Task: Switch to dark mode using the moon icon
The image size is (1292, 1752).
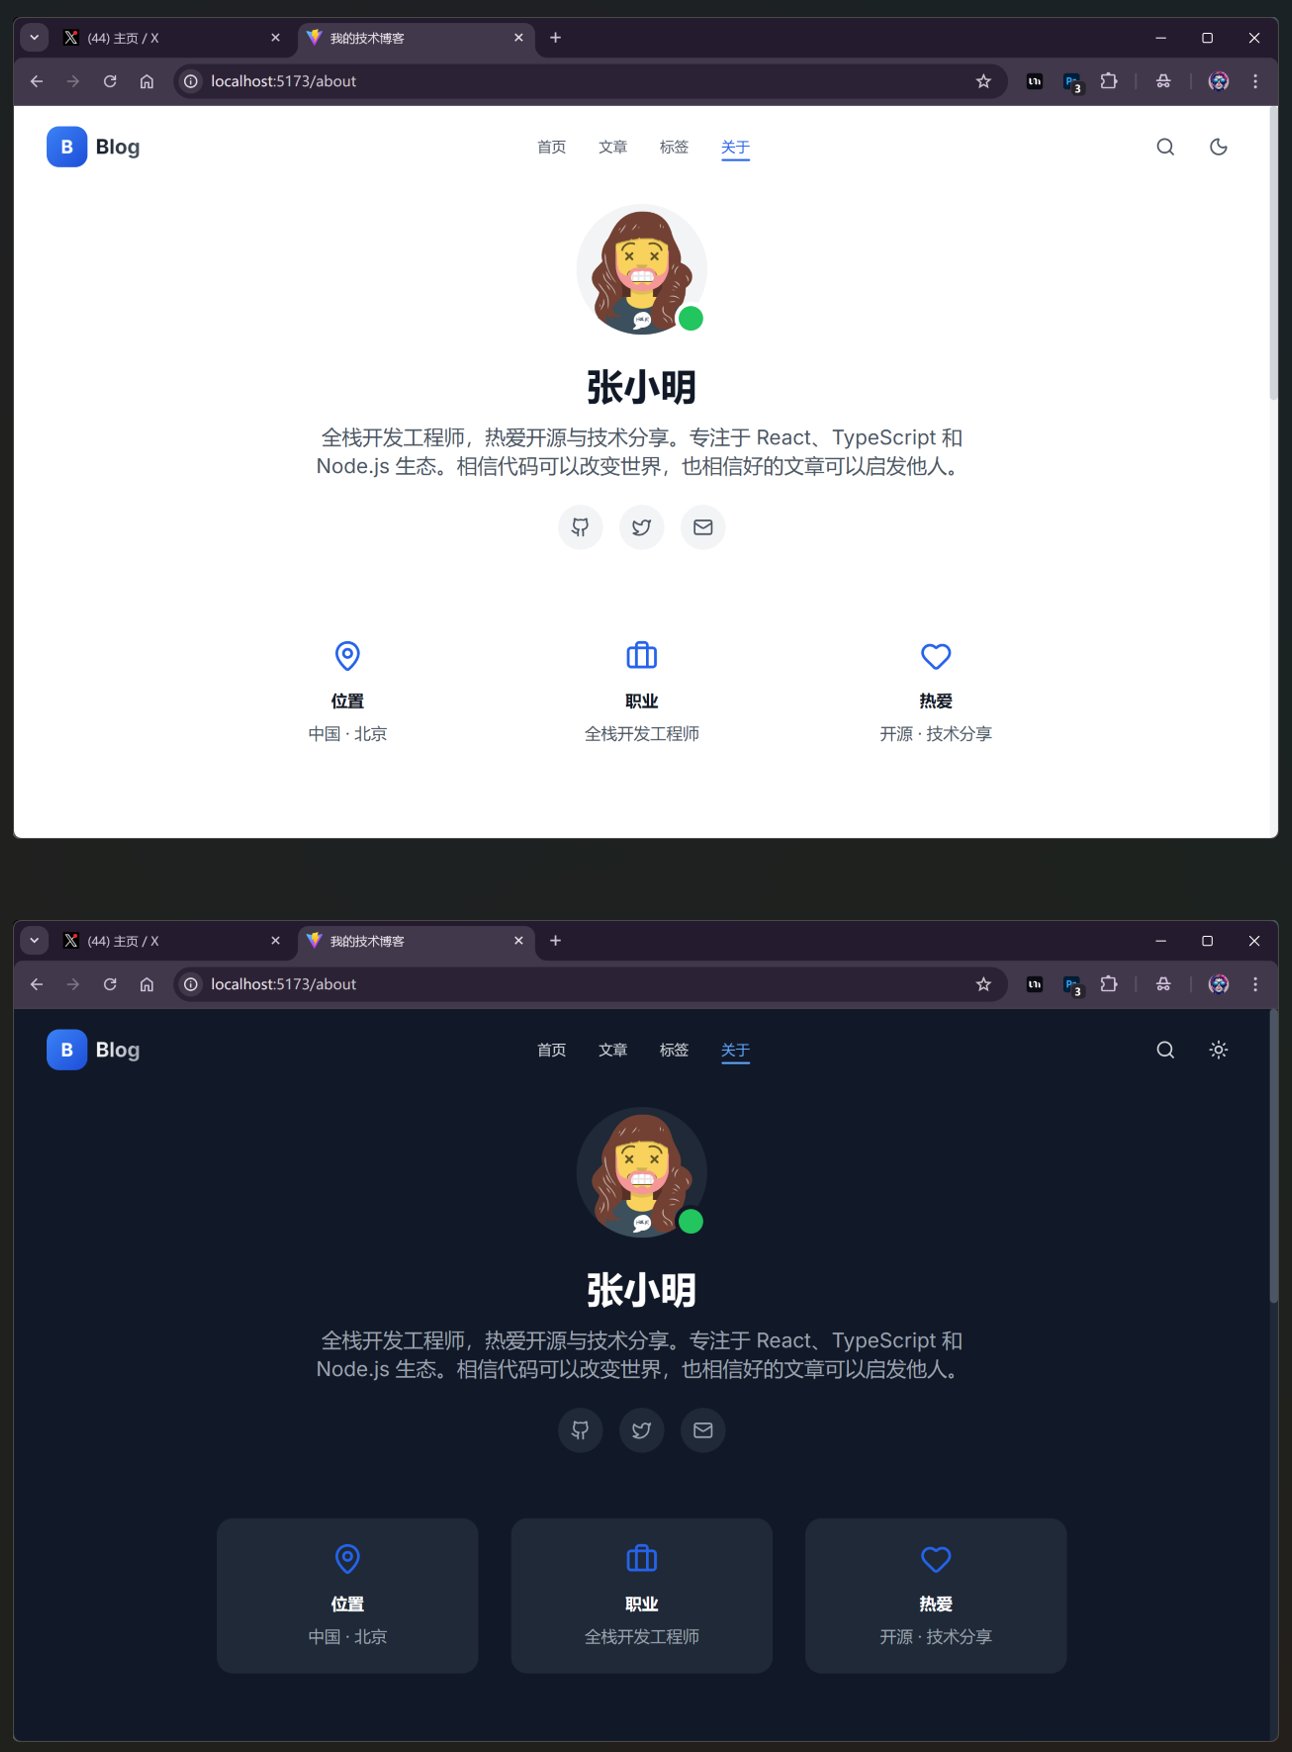Action: coord(1218,147)
